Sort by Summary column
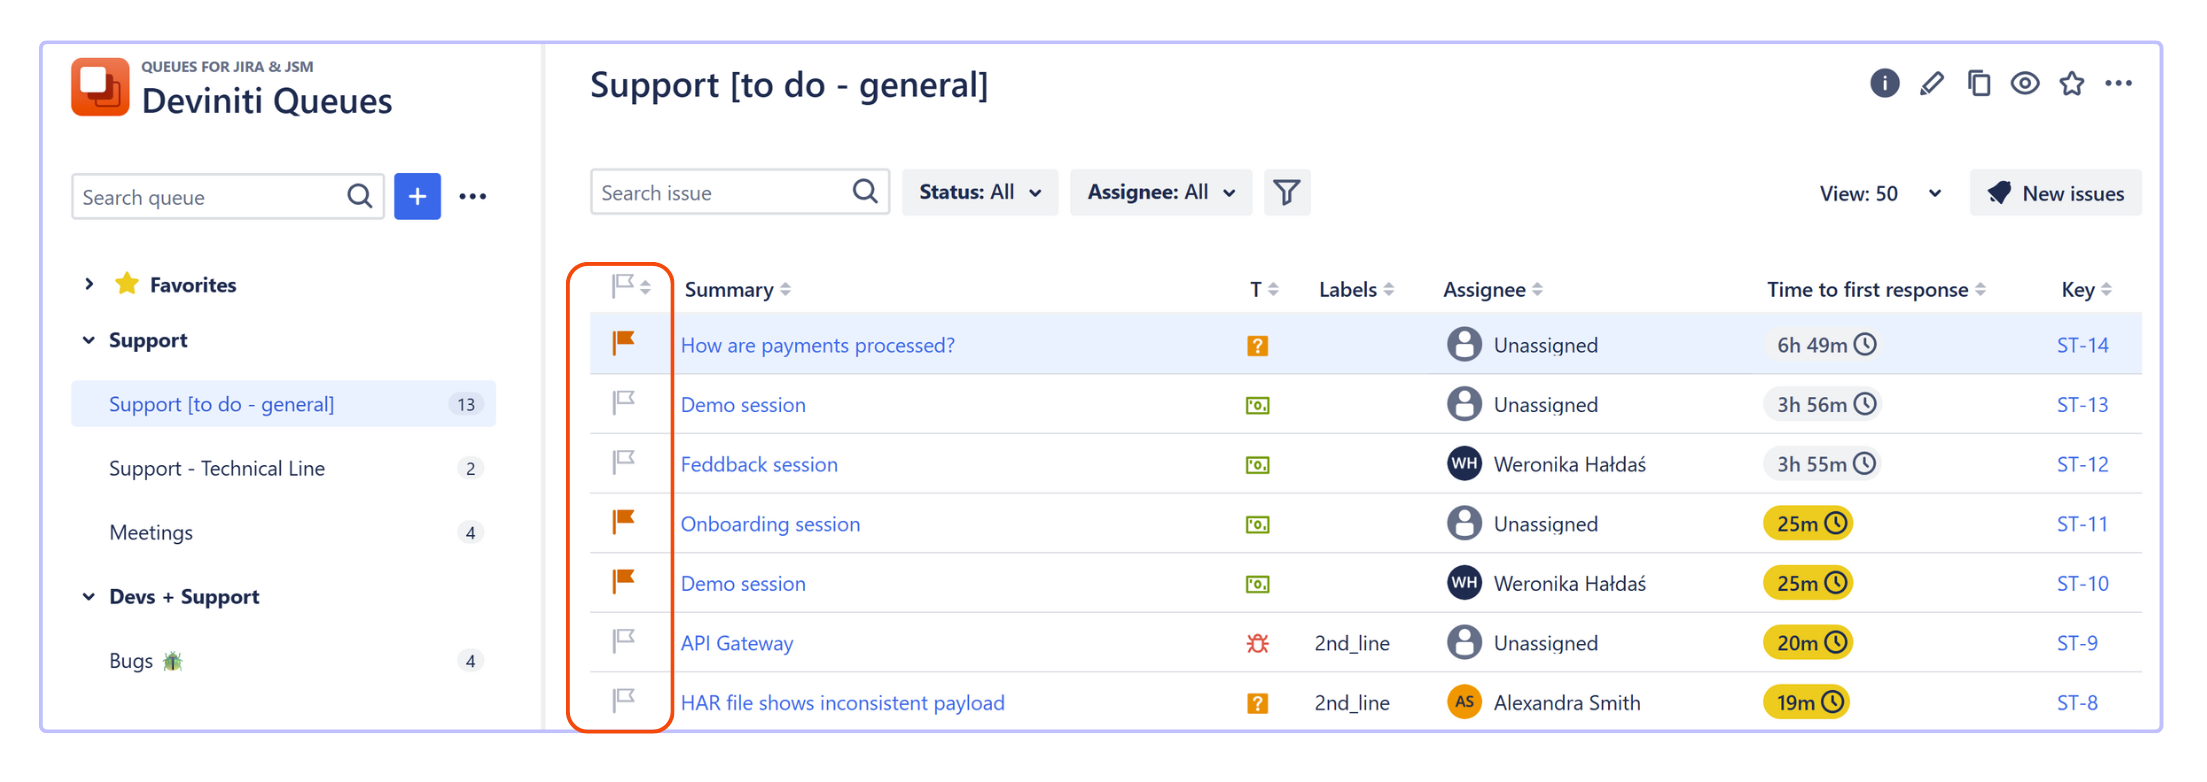Image resolution: width=2207 pixels, height=782 pixels. click(737, 289)
